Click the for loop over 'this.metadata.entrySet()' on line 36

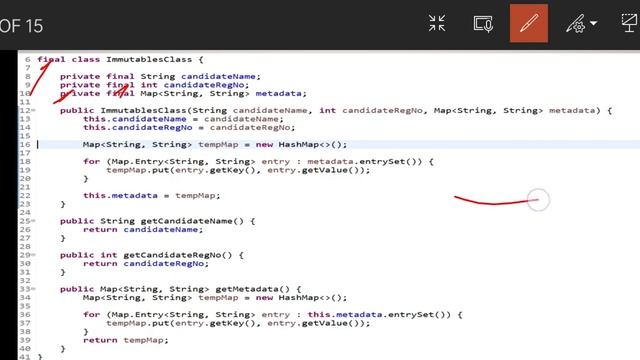(273, 314)
